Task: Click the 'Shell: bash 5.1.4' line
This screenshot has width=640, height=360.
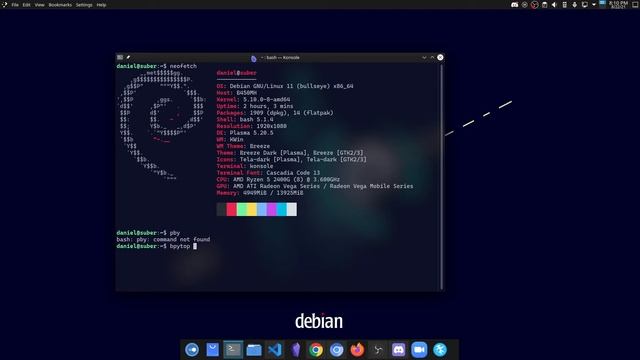Action: 245,120
